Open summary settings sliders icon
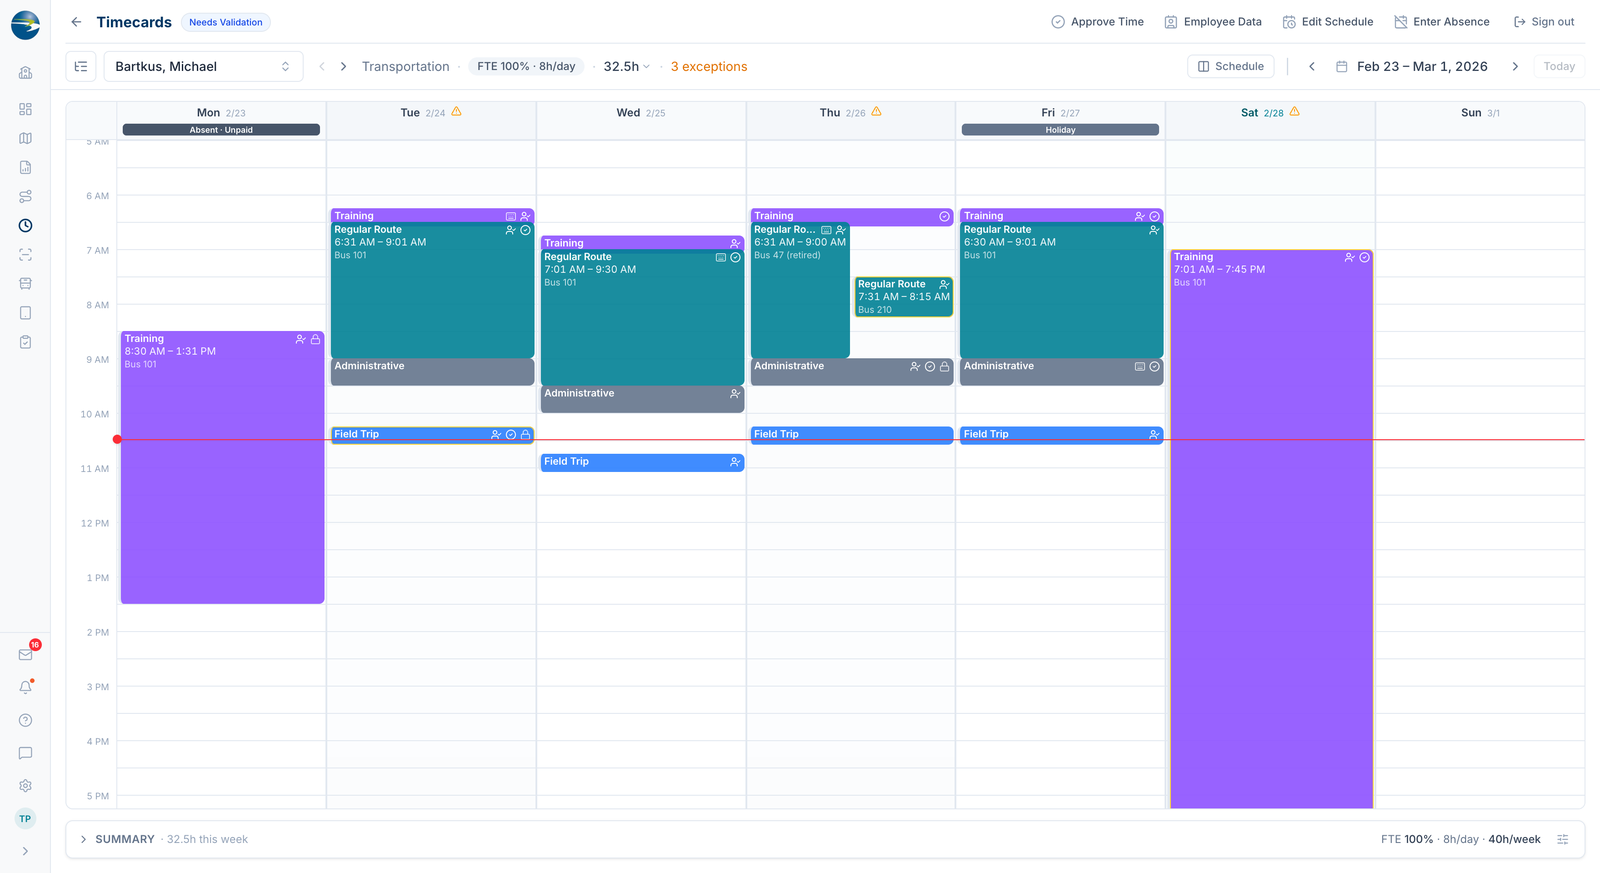Image resolution: width=1600 pixels, height=873 pixels. [x=1563, y=839]
